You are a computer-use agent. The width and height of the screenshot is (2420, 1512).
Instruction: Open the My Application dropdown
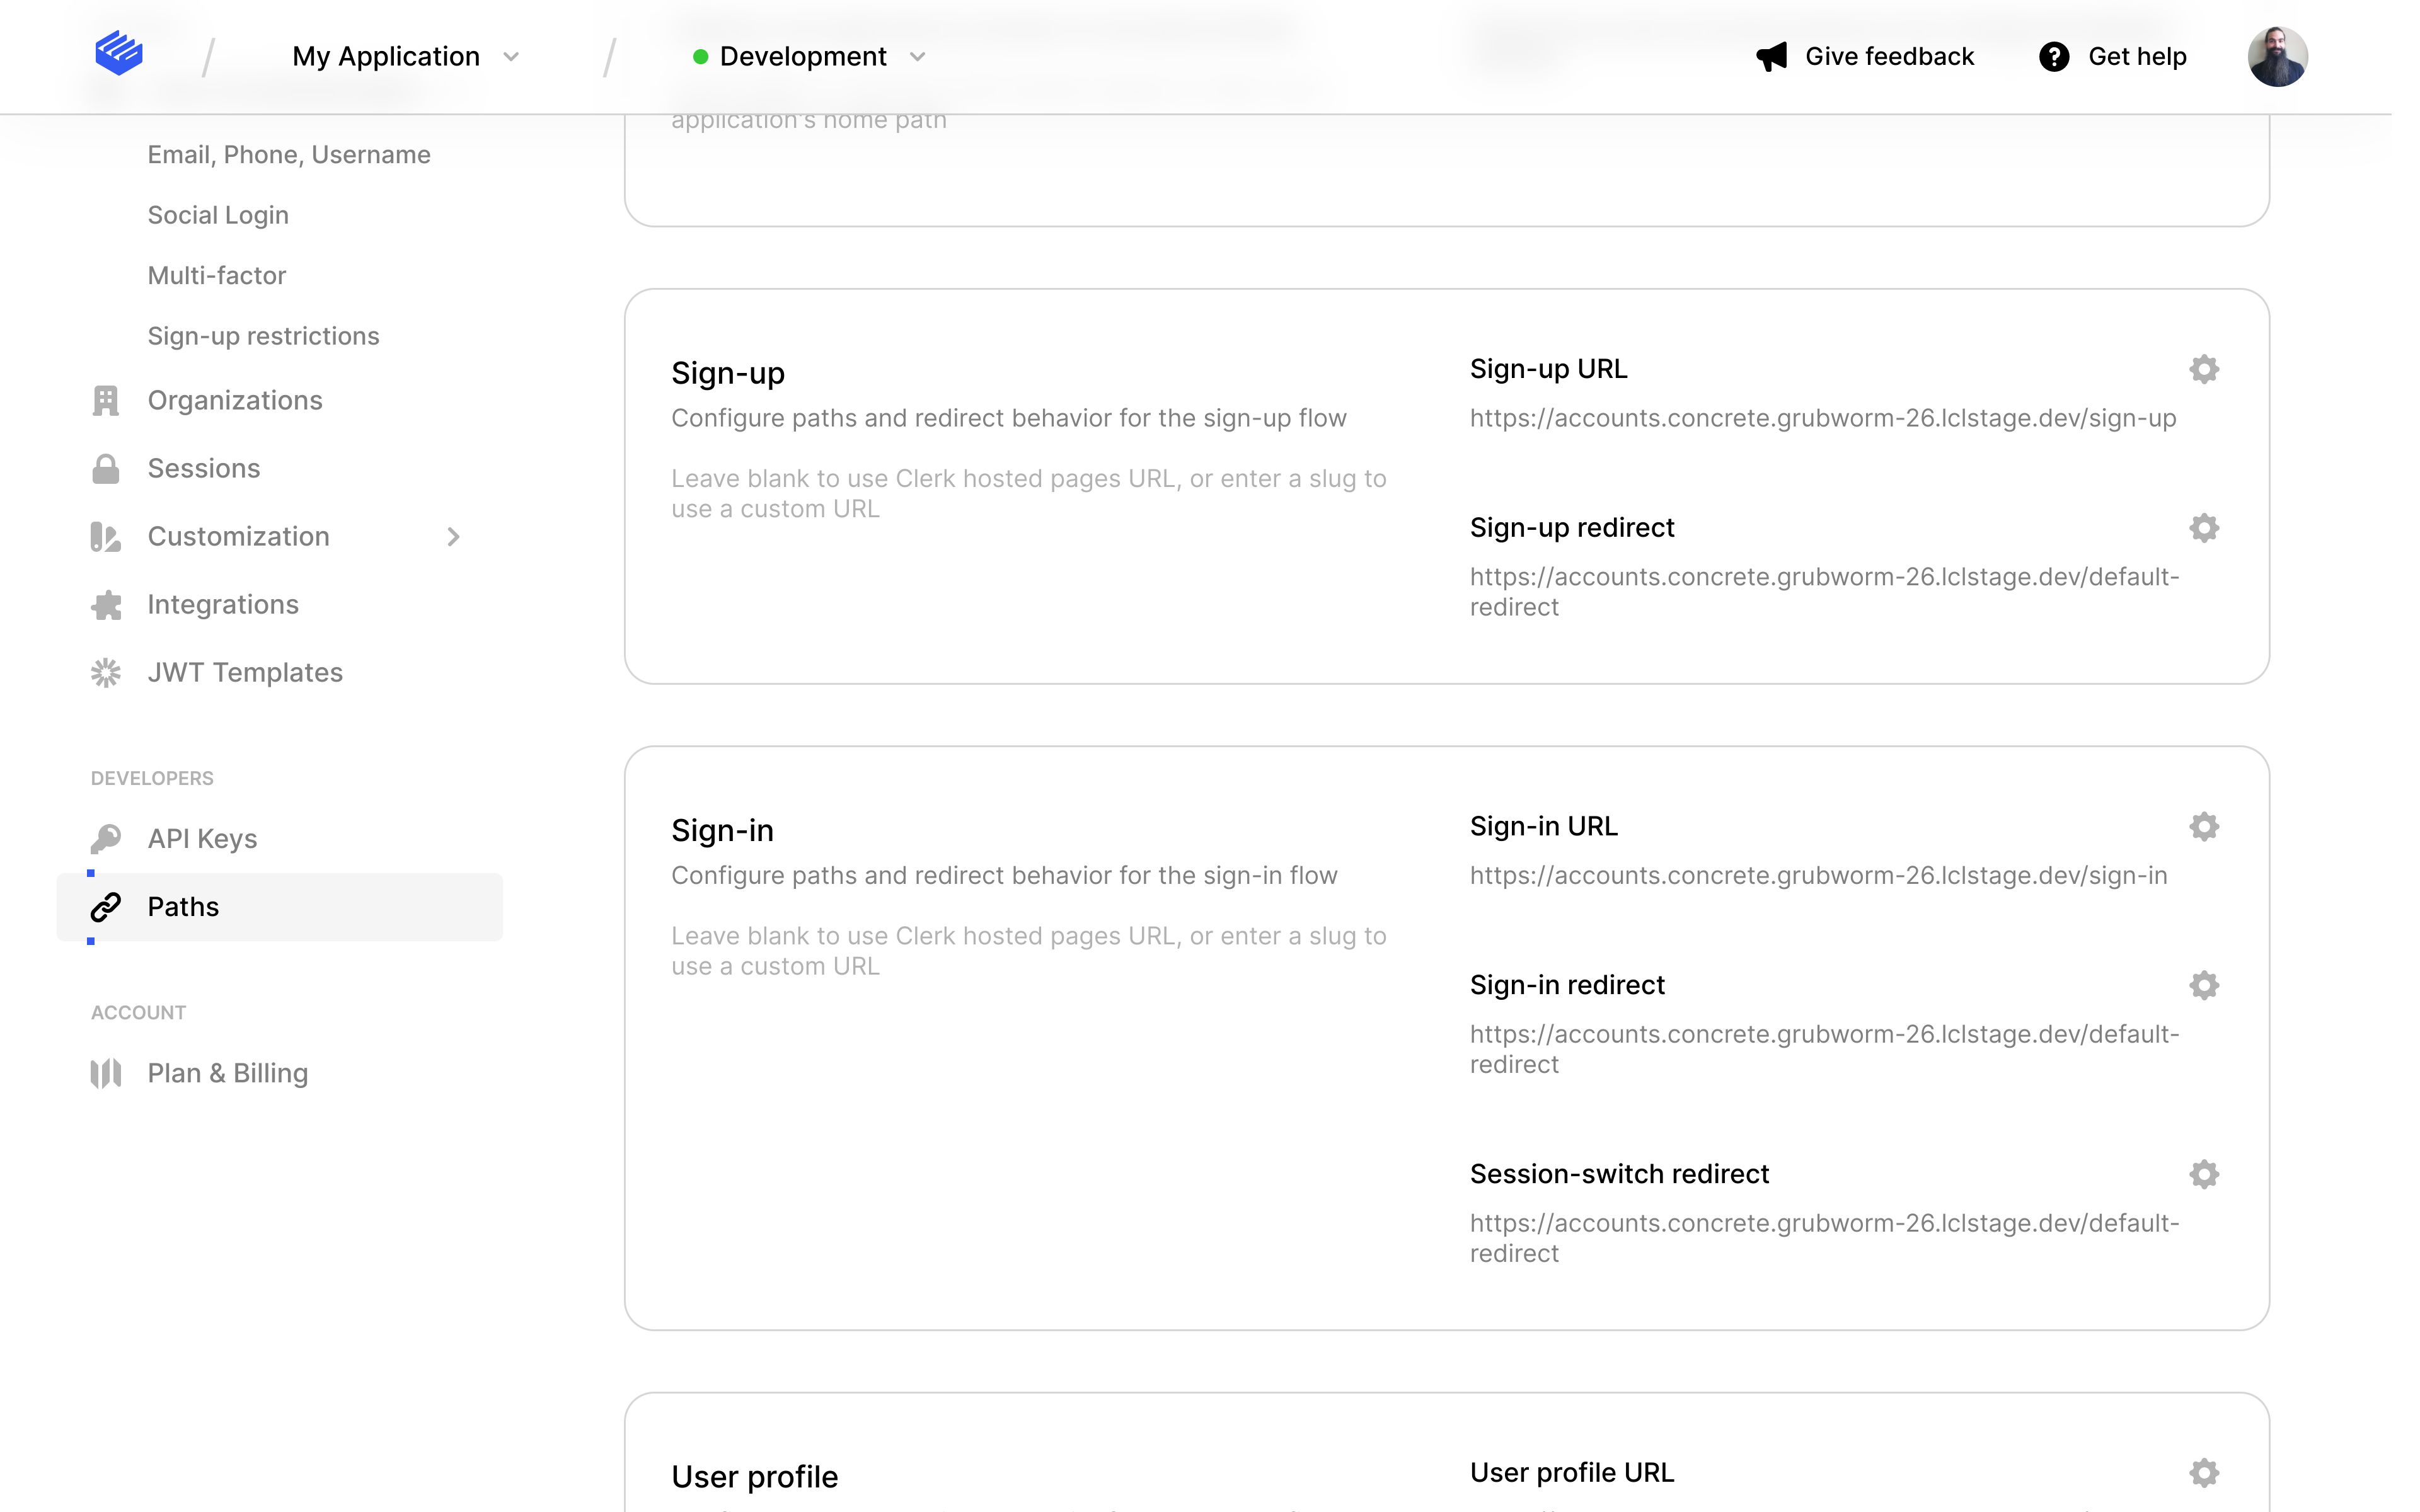coord(406,57)
